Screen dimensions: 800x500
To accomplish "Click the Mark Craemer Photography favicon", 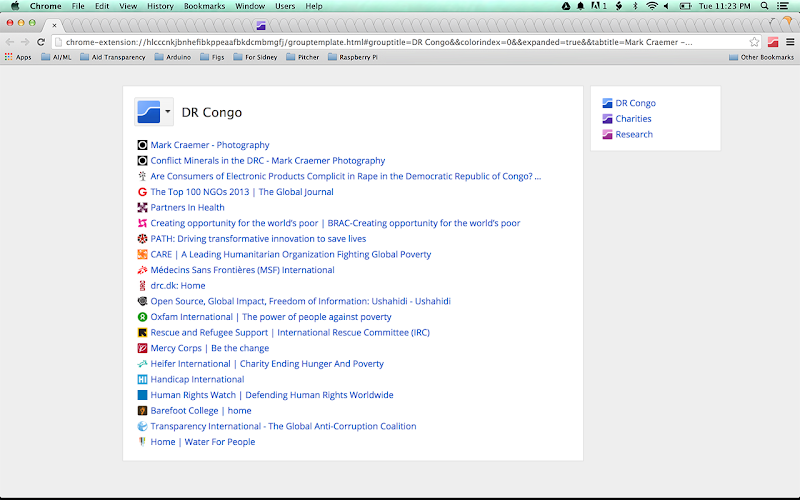I will [x=142, y=145].
